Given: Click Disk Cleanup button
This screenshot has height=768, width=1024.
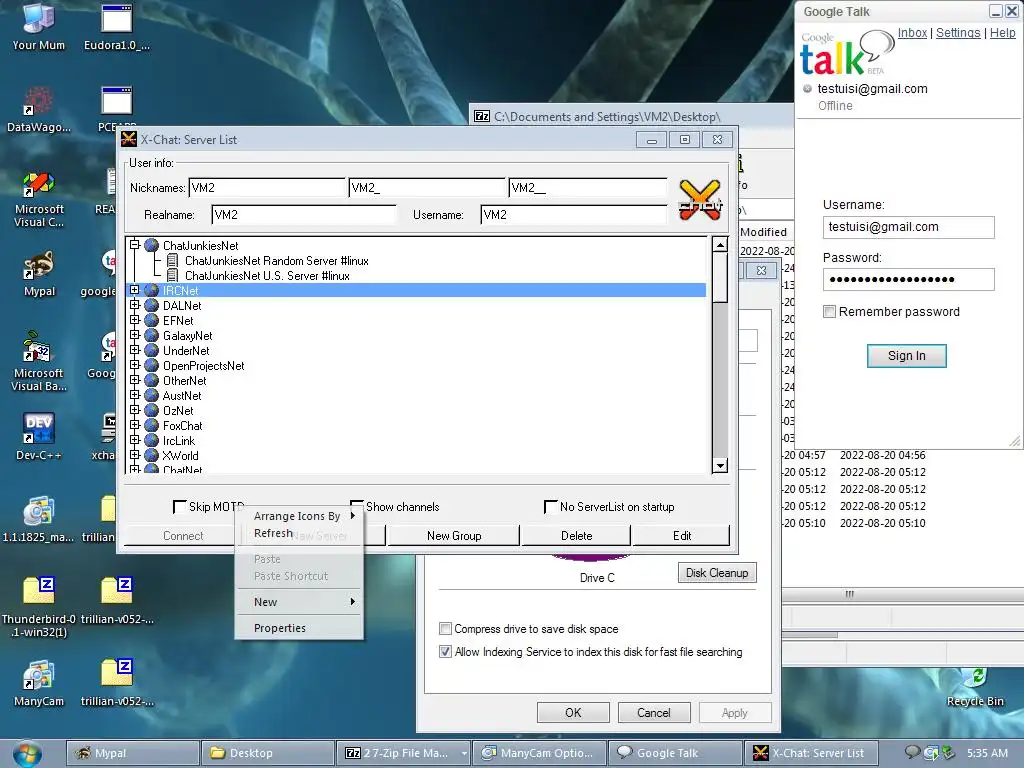Looking at the screenshot, I should 717,573.
